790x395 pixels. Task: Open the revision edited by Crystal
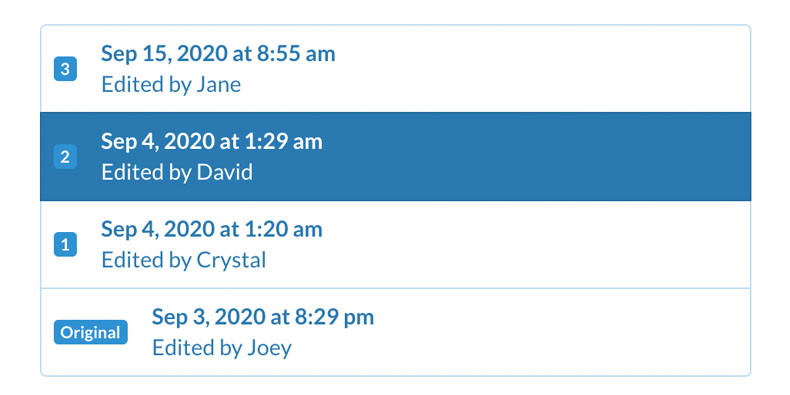[396, 244]
